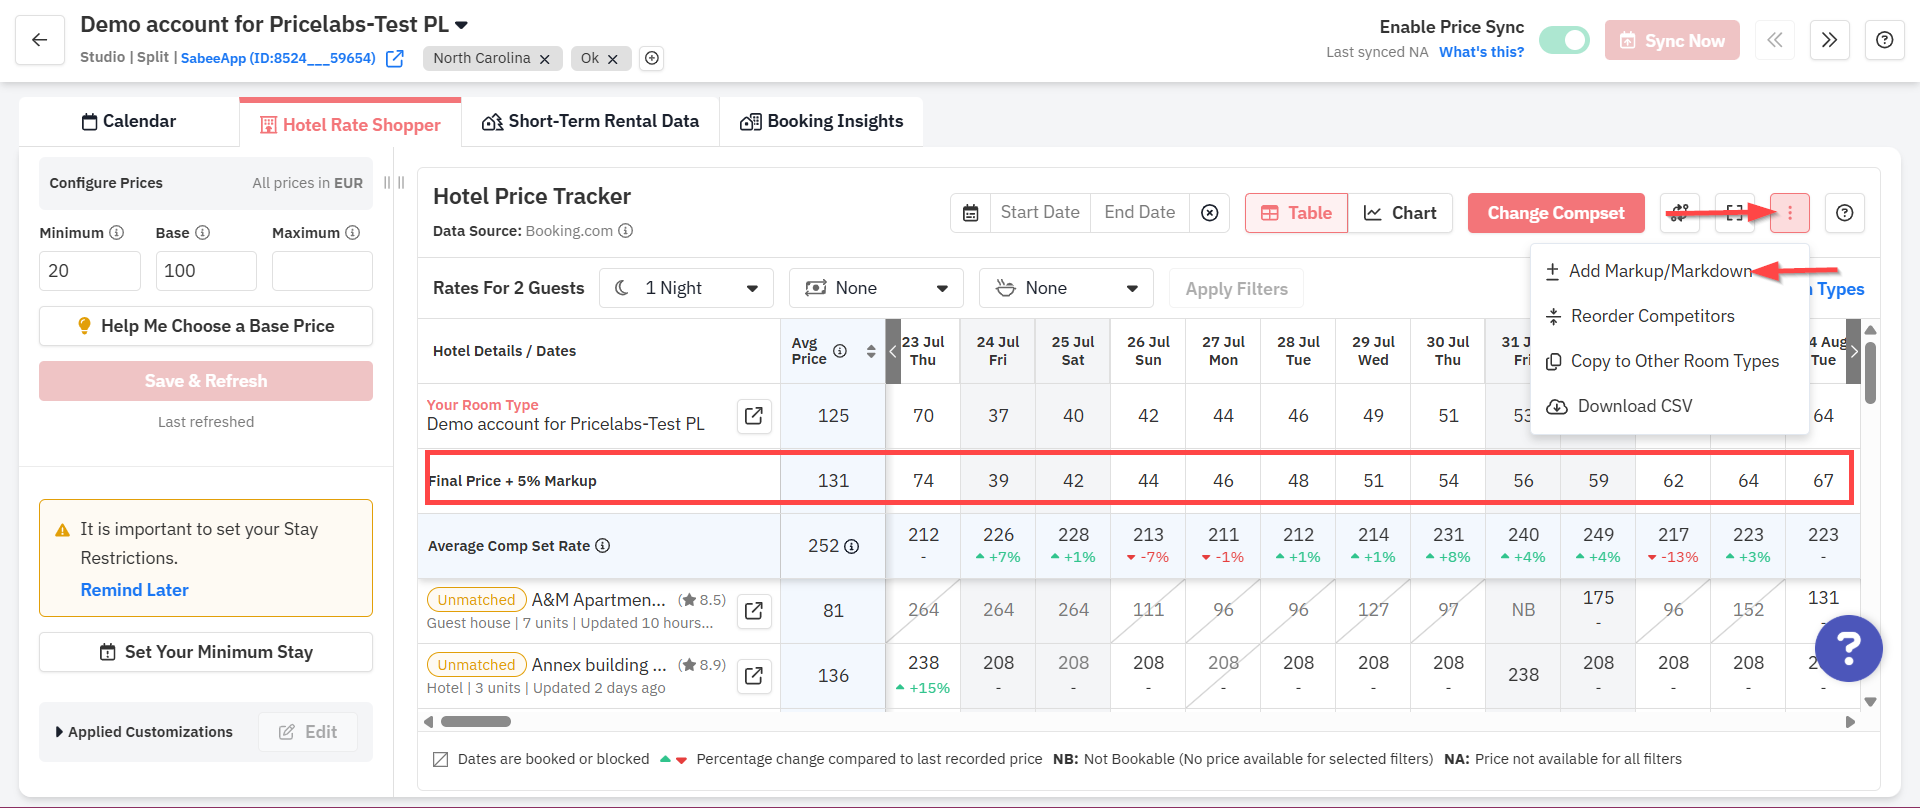Go to next listing with double-right chevron
The width and height of the screenshot is (1920, 808).
coord(1829,40)
